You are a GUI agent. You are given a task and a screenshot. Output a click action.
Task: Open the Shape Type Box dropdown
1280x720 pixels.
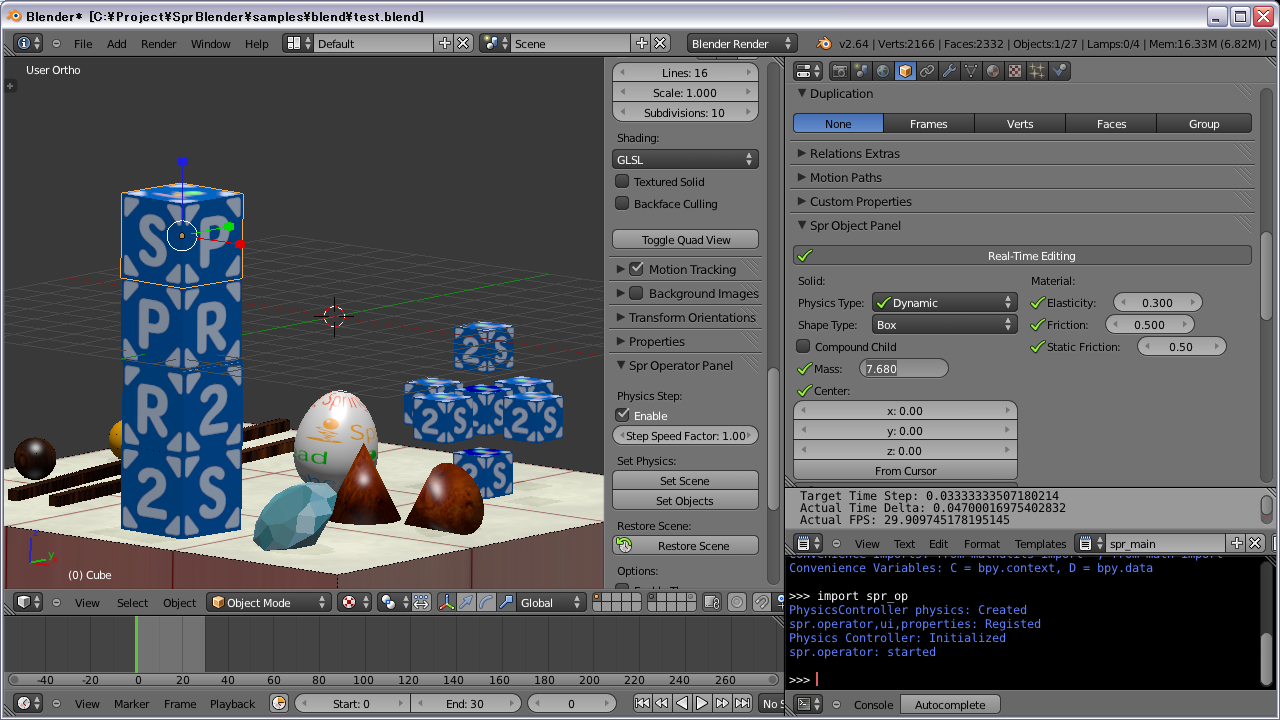click(x=944, y=324)
